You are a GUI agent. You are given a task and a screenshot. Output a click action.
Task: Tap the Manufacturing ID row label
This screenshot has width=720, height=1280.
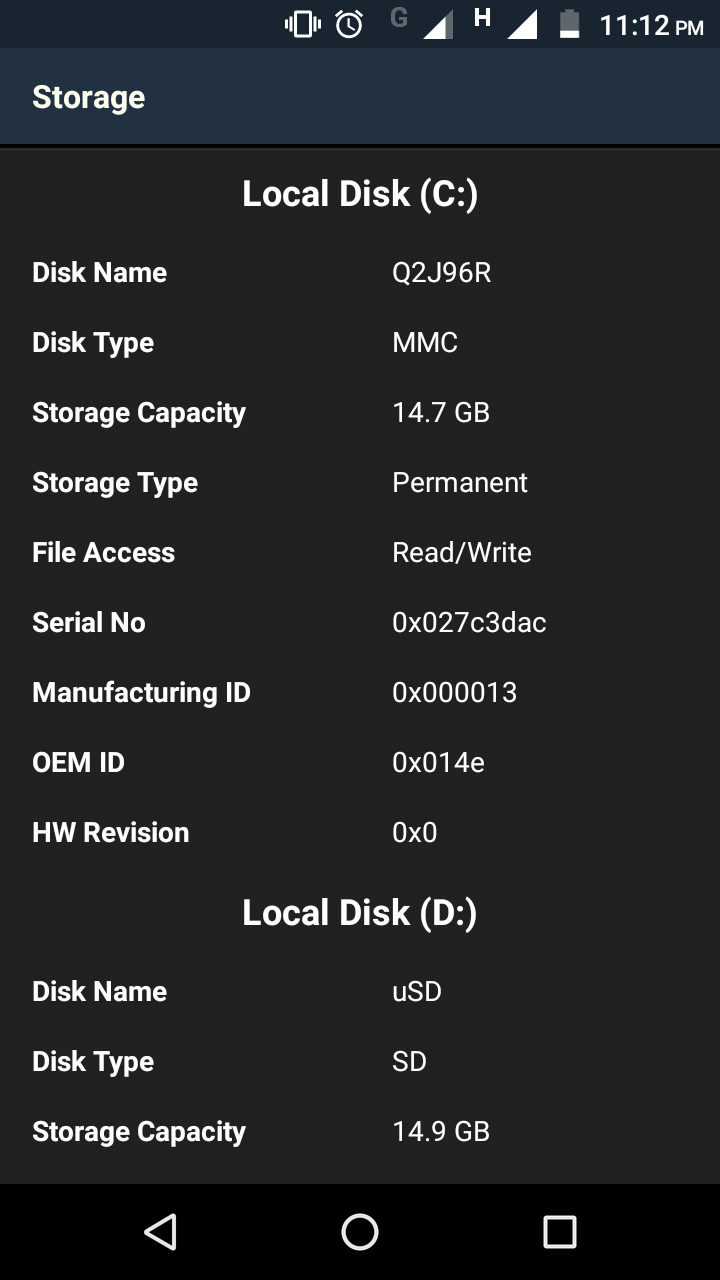[x=141, y=693]
